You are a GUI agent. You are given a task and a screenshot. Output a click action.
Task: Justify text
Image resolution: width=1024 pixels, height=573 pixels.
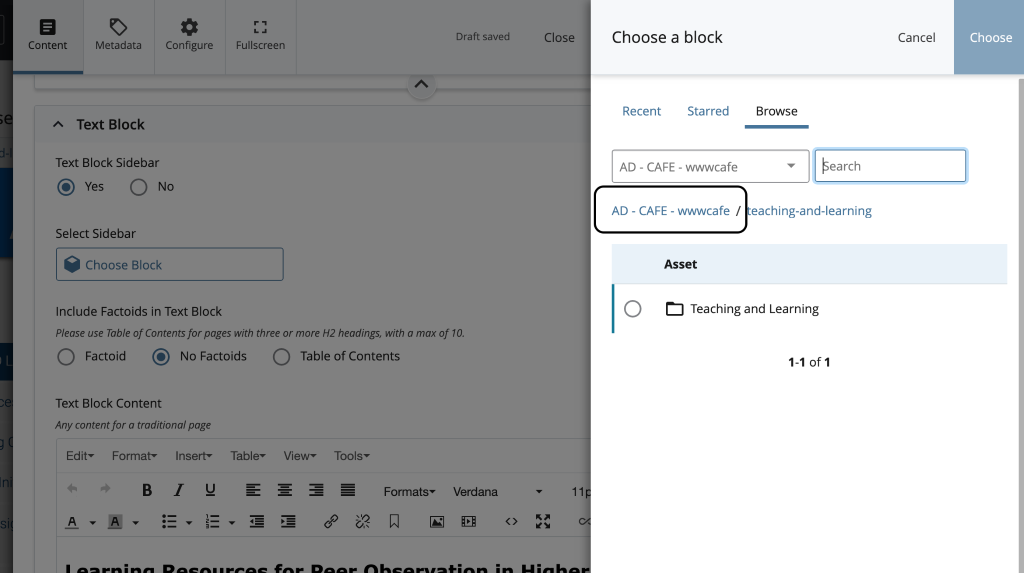pyautogui.click(x=348, y=490)
